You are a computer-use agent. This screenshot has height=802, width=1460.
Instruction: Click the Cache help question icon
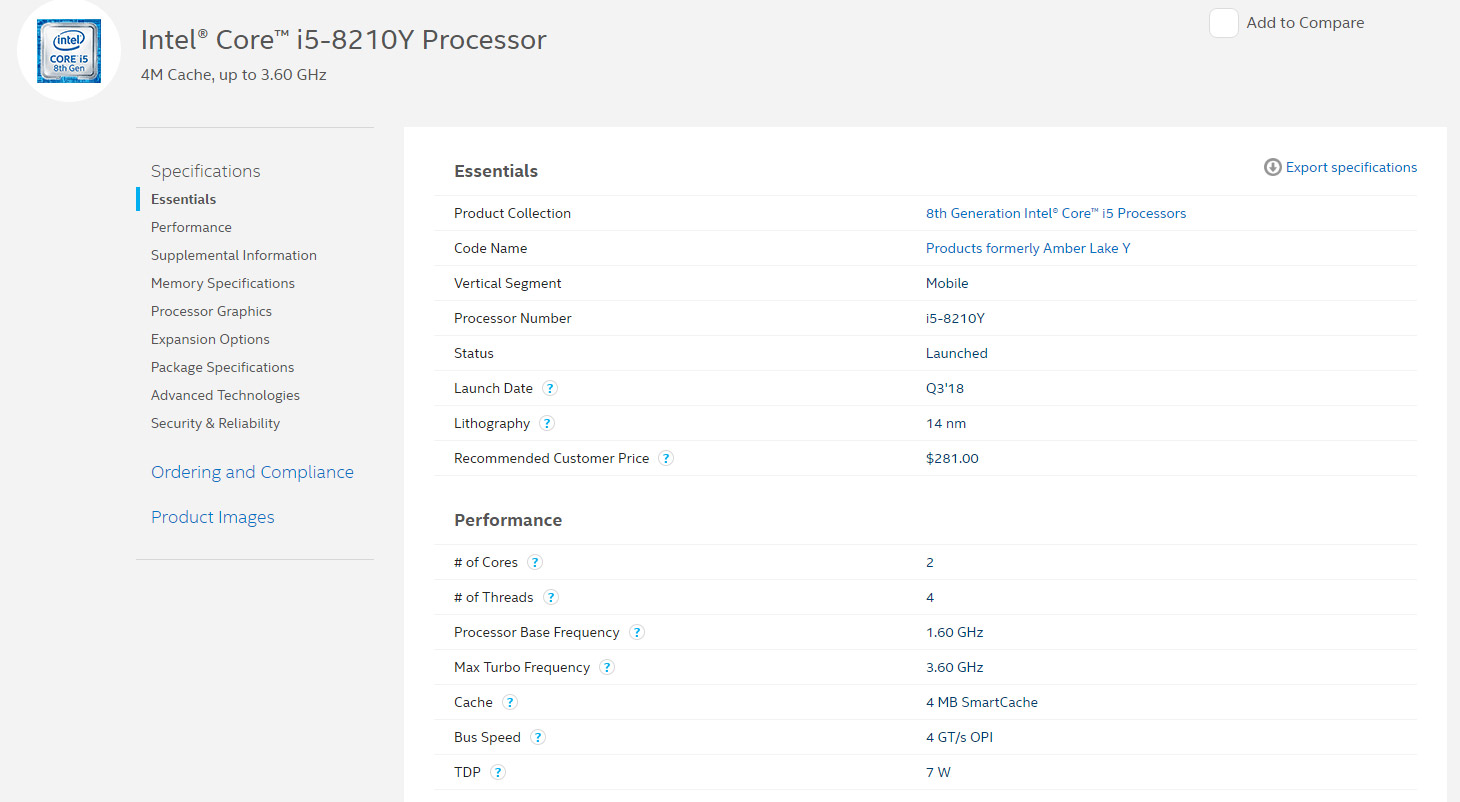(x=510, y=702)
